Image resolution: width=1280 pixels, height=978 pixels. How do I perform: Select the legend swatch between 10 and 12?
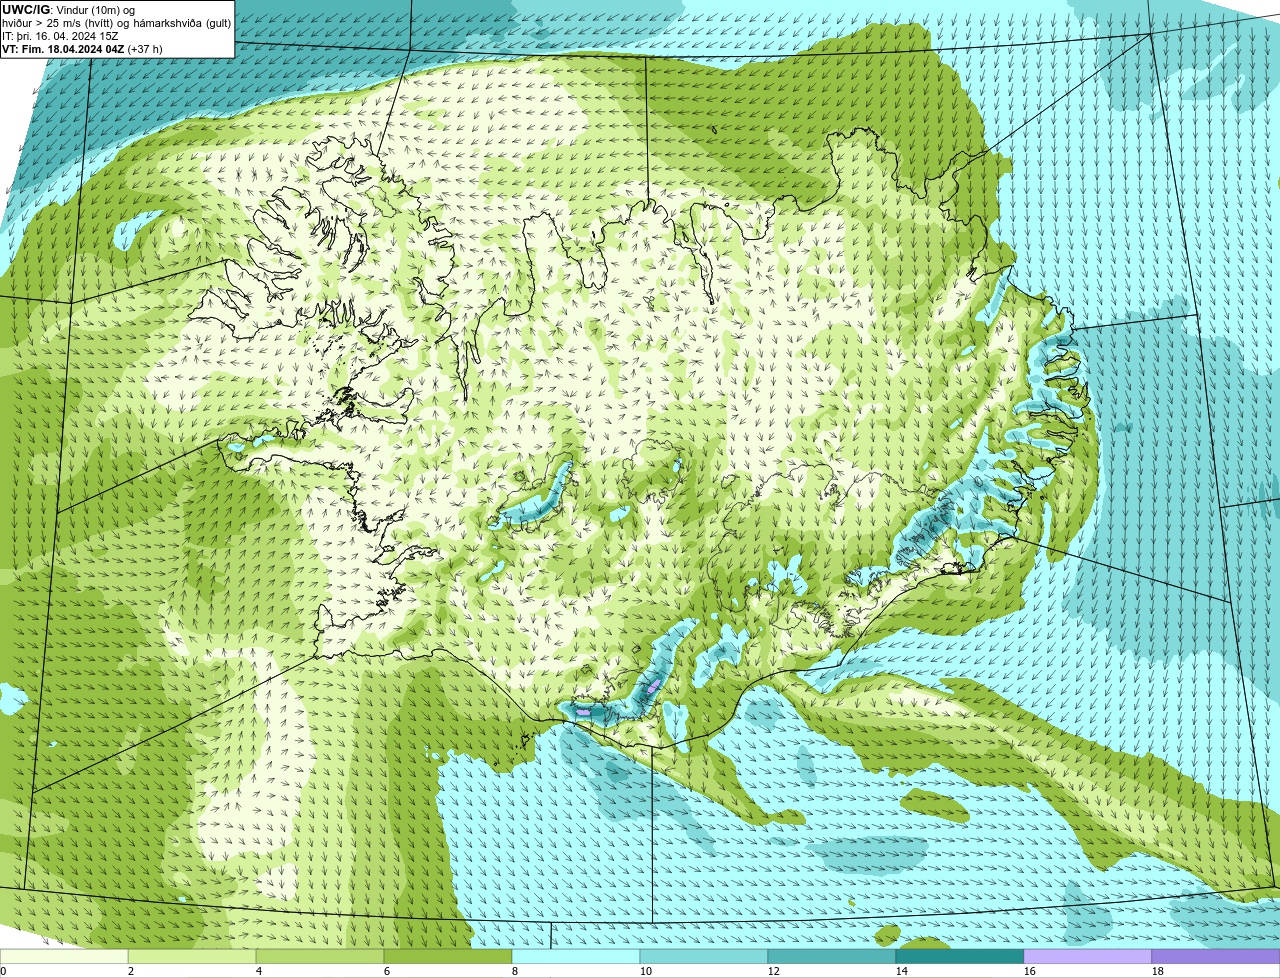704,957
